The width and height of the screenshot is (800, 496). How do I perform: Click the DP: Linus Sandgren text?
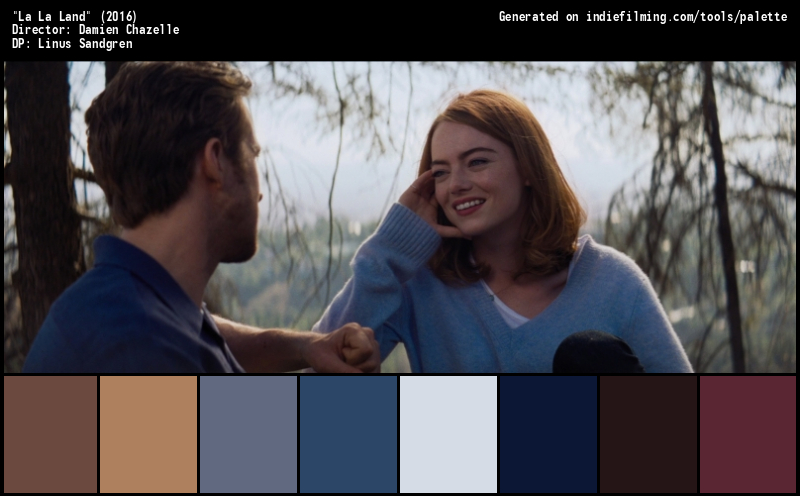[72, 43]
